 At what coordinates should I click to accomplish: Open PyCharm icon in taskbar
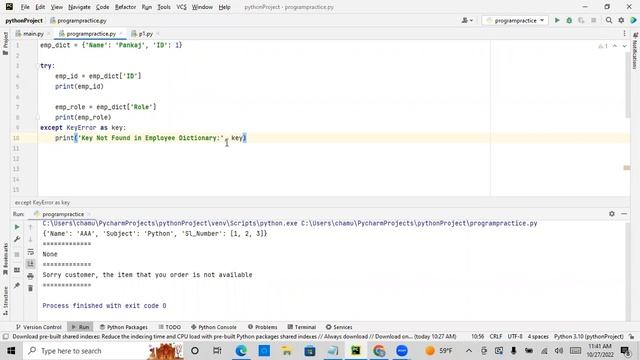click(356, 351)
